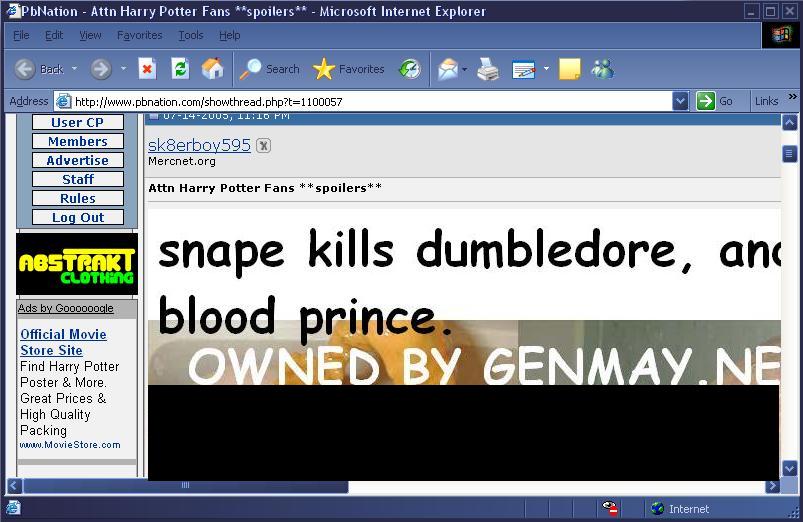Click the Windows flag throbber logo
Screen dimensions: 803x522
coord(781,35)
